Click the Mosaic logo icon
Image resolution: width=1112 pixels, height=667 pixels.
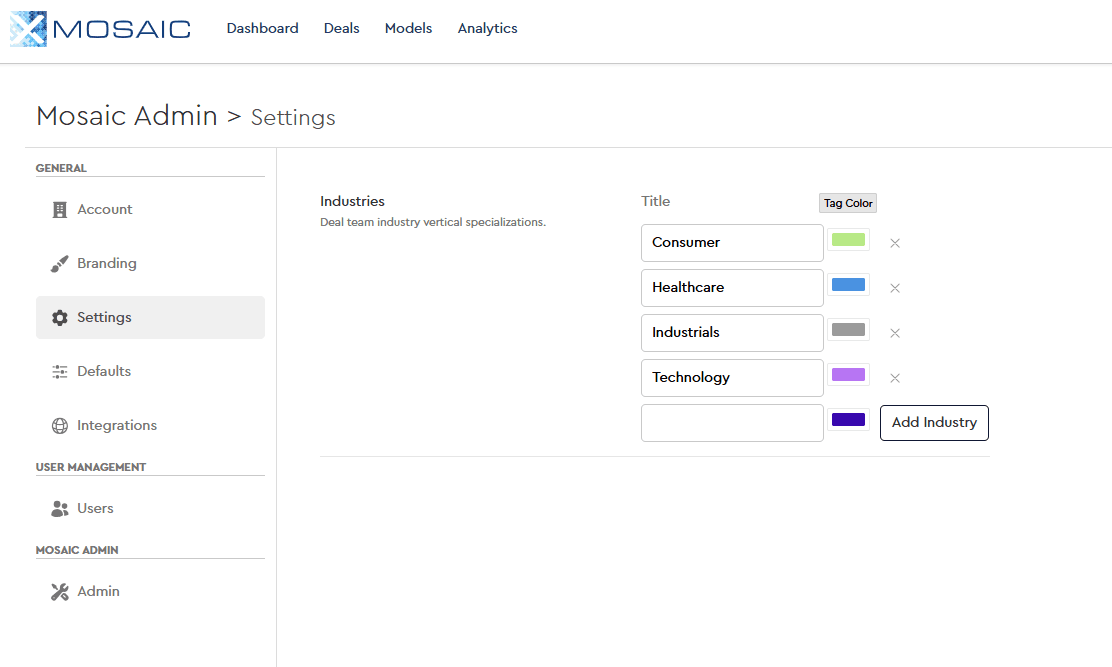28,29
